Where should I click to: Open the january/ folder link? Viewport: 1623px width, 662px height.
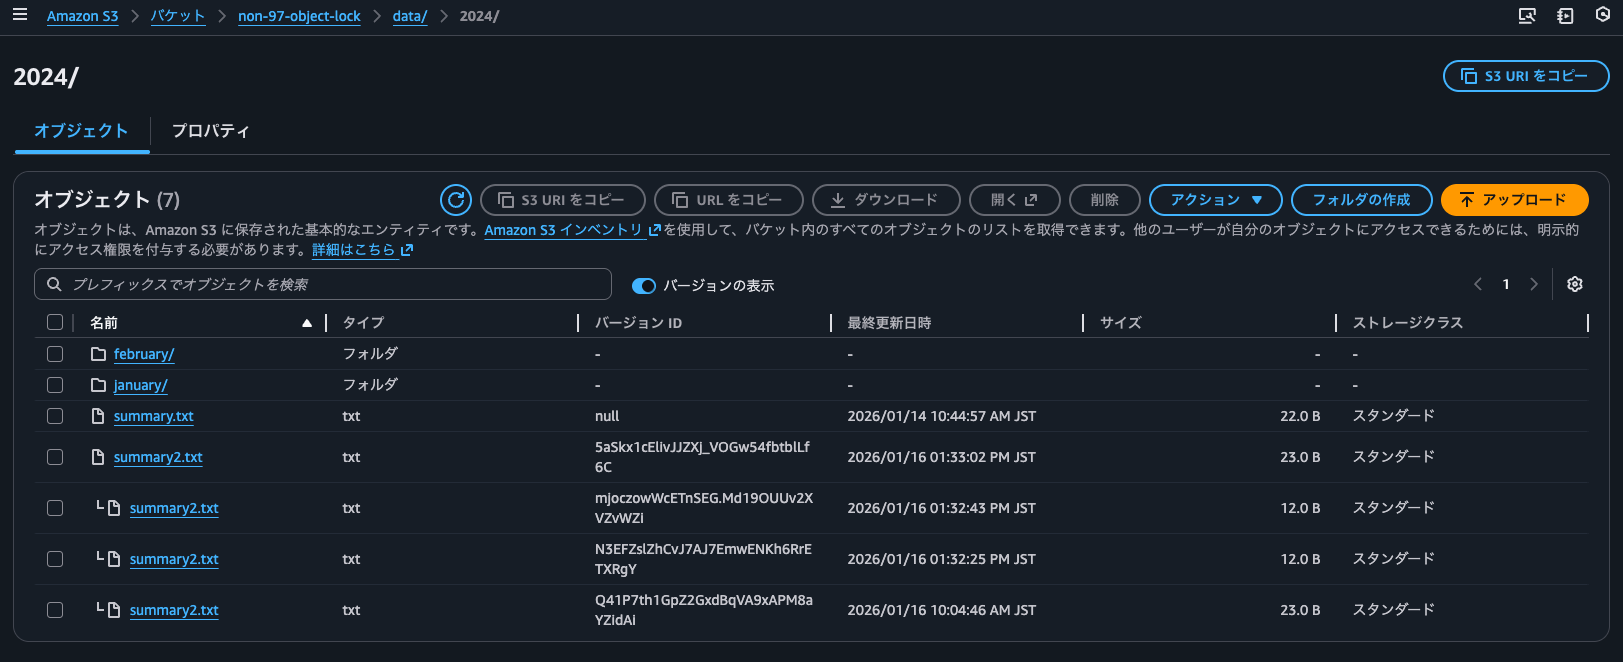tap(140, 385)
